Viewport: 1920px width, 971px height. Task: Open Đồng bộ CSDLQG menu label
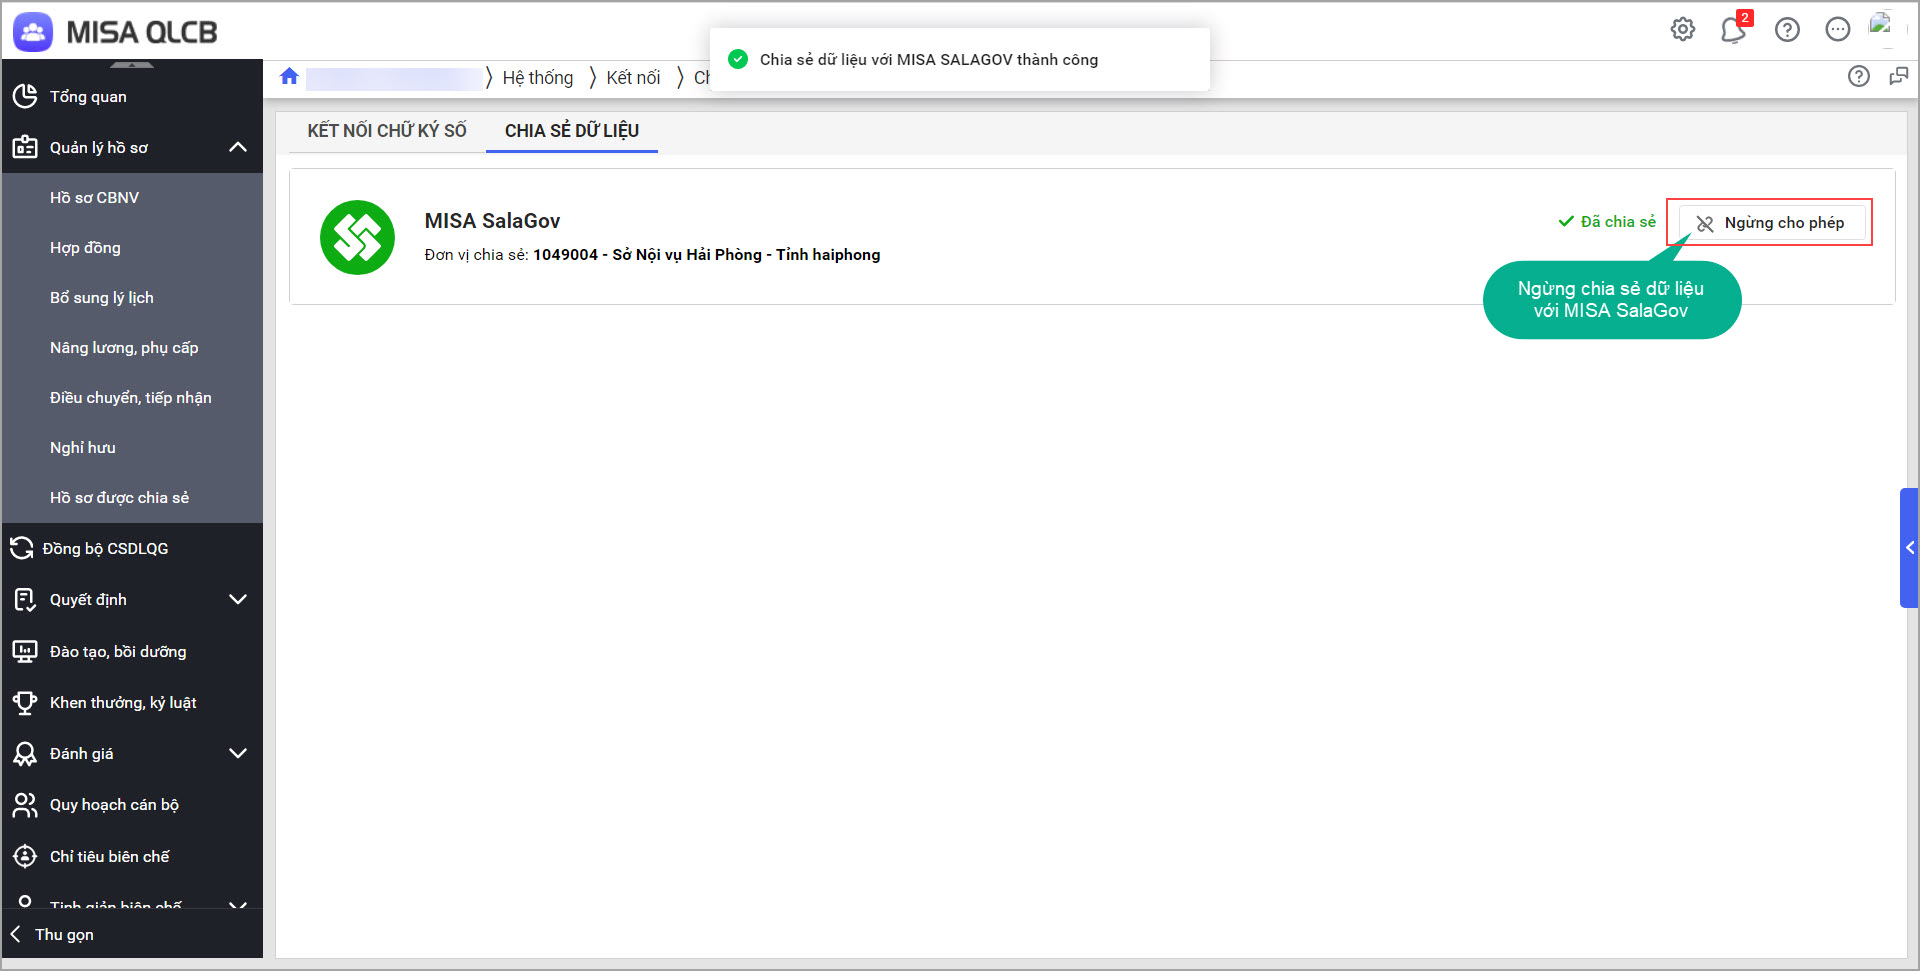pos(105,549)
